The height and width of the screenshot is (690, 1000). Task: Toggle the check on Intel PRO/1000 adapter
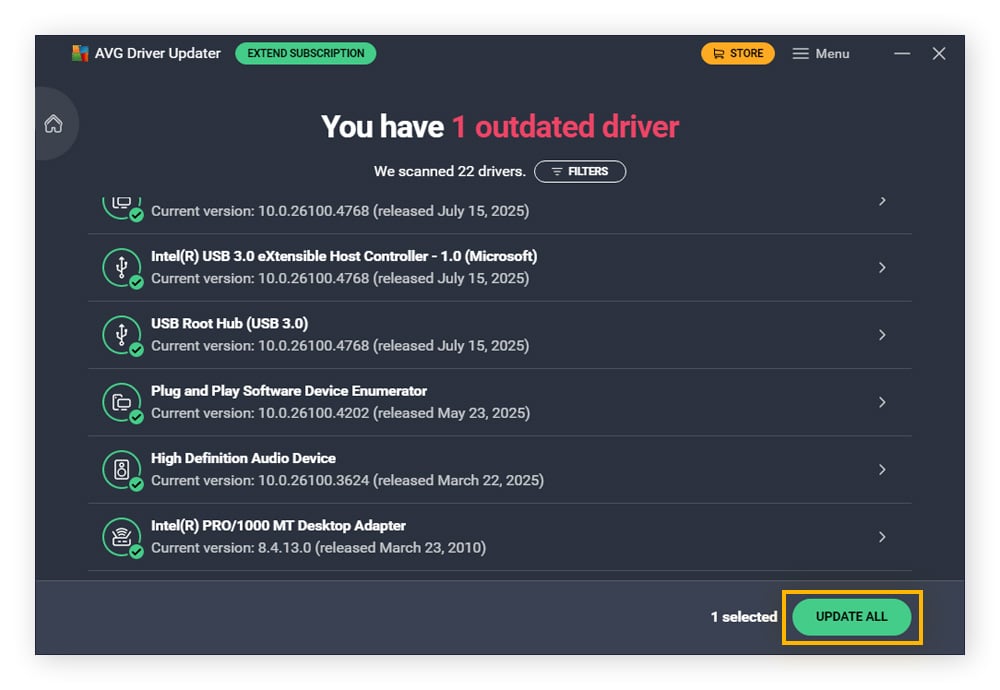coord(138,550)
